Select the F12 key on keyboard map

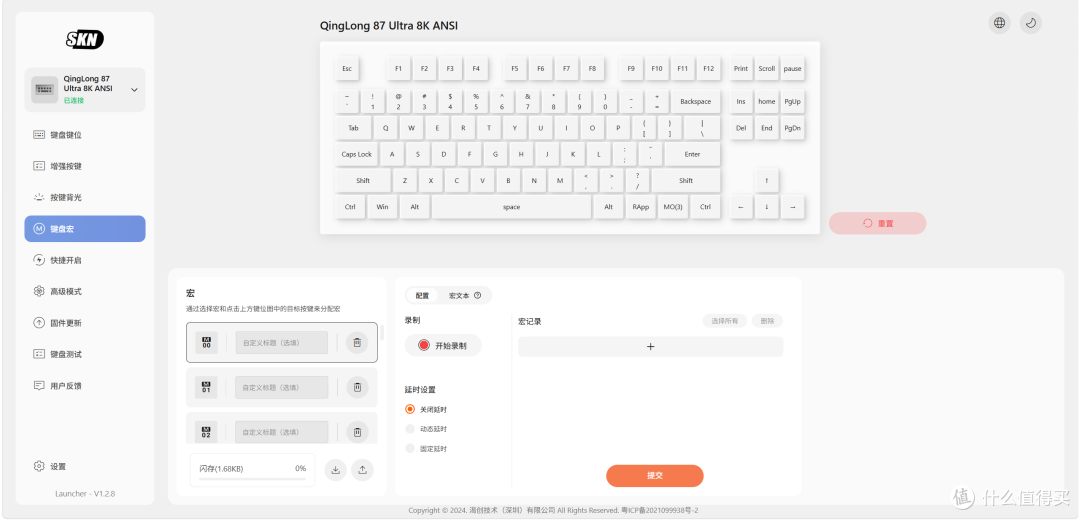click(708, 69)
